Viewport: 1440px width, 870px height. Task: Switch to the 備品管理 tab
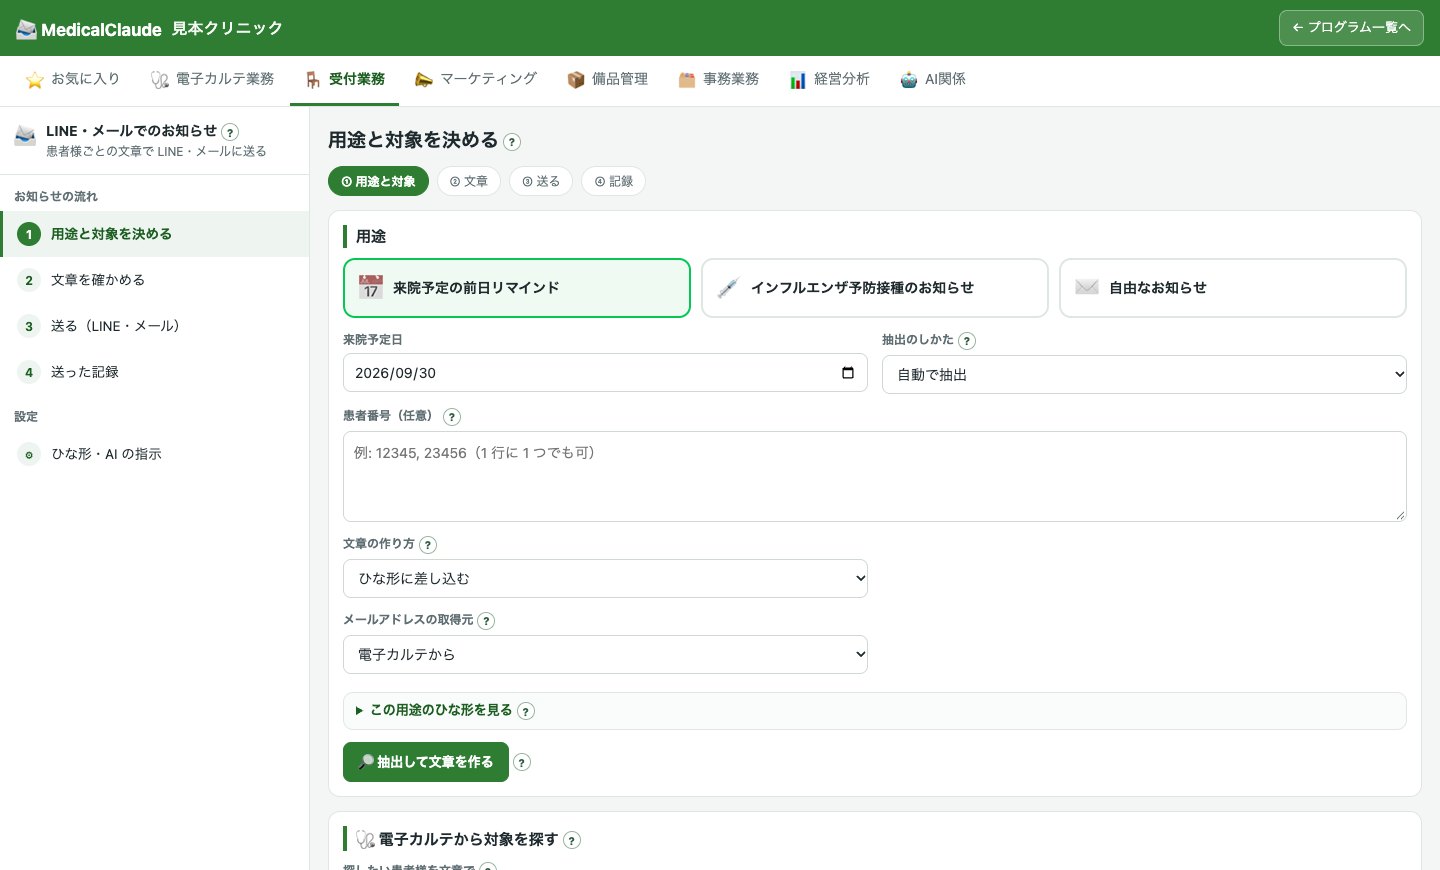point(608,80)
